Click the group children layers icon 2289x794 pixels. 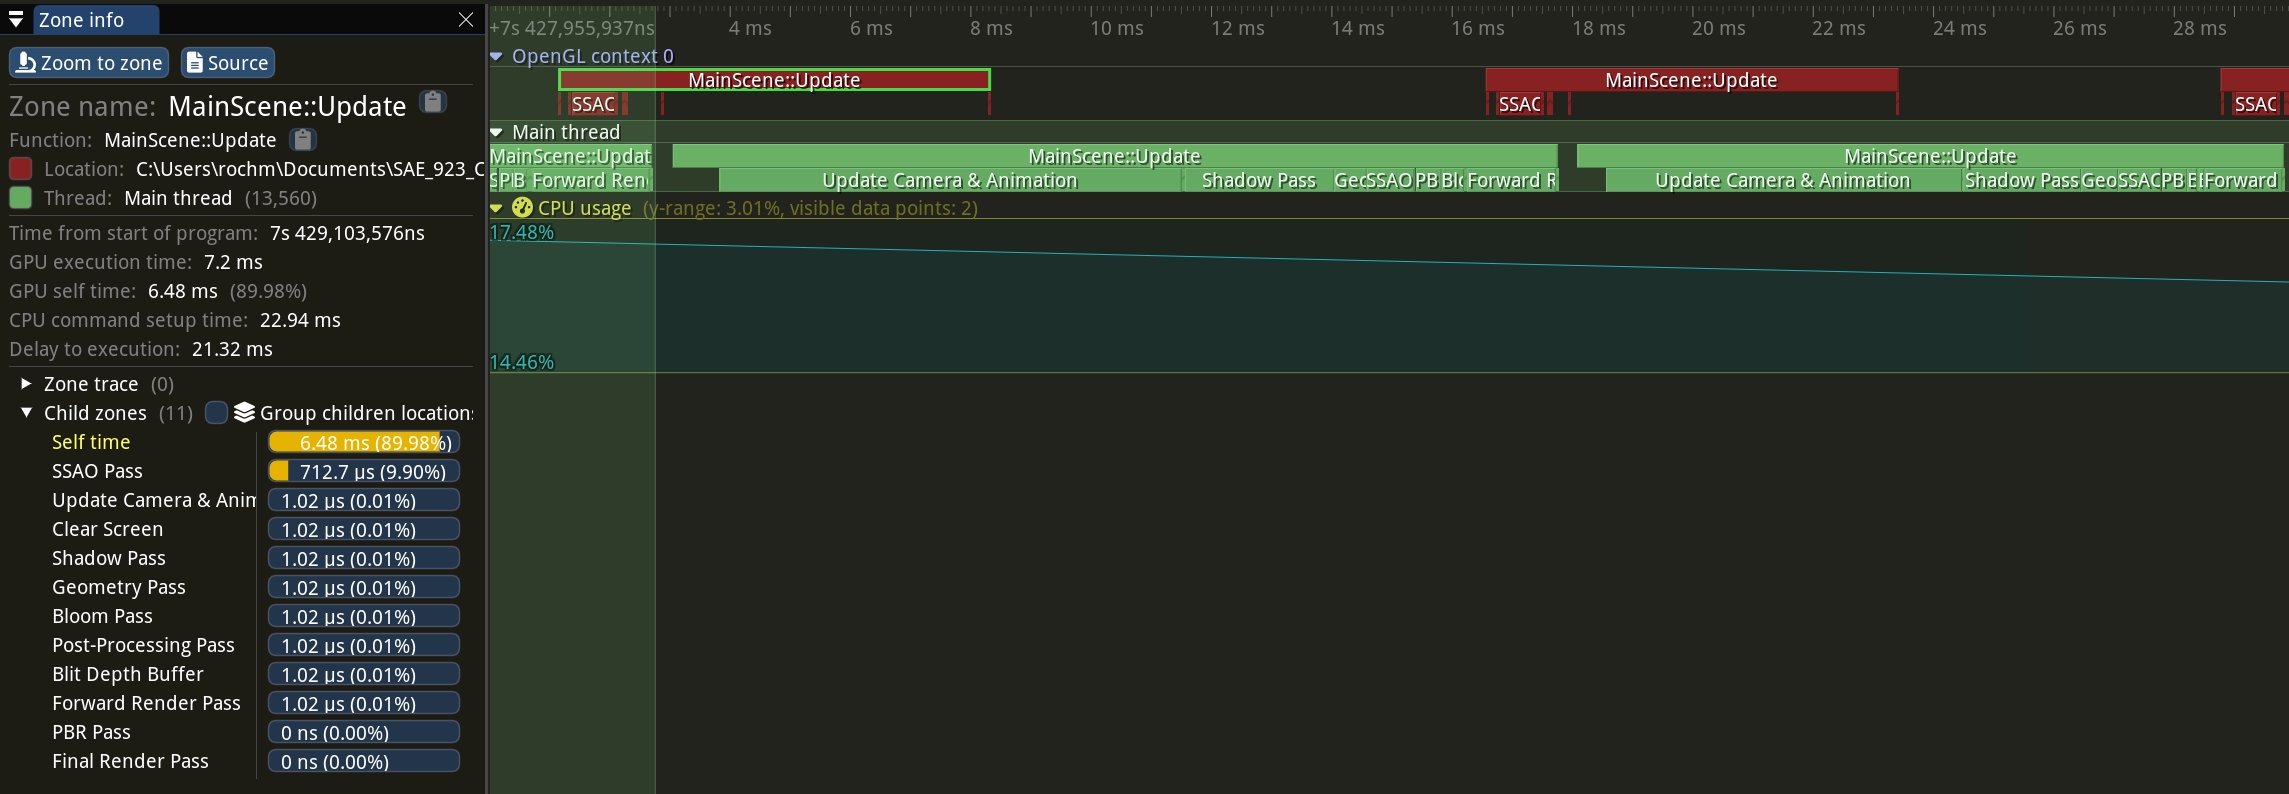click(244, 413)
